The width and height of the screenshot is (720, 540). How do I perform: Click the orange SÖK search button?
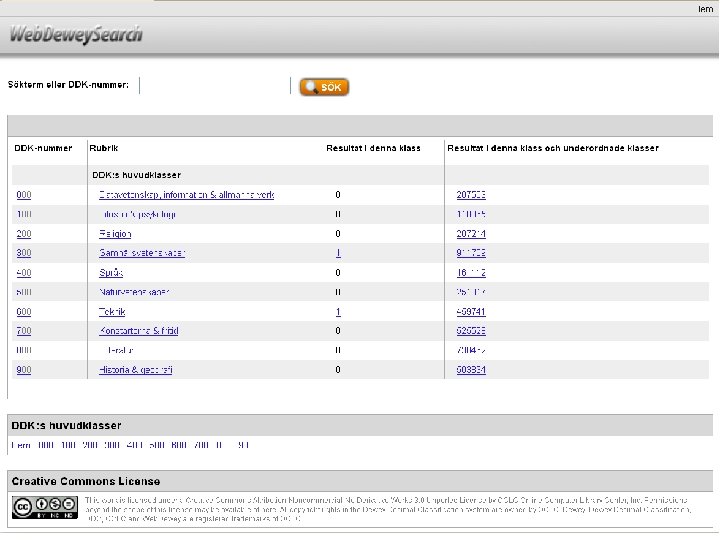pyautogui.click(x=324, y=87)
